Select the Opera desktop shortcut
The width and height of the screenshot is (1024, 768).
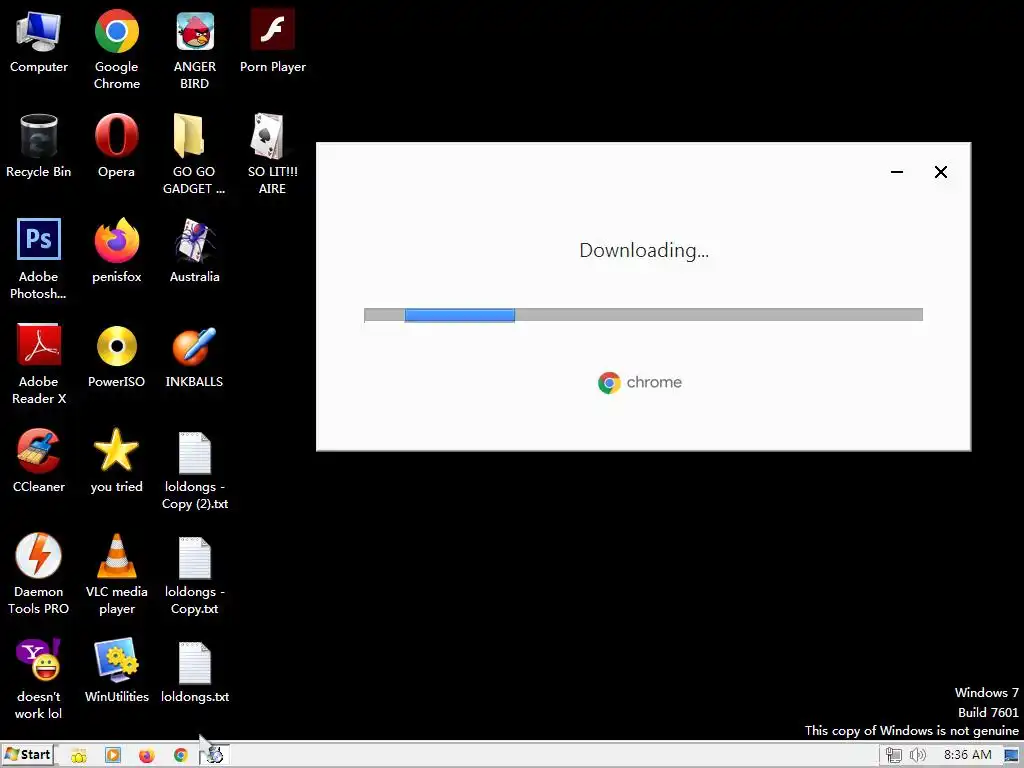point(116,146)
